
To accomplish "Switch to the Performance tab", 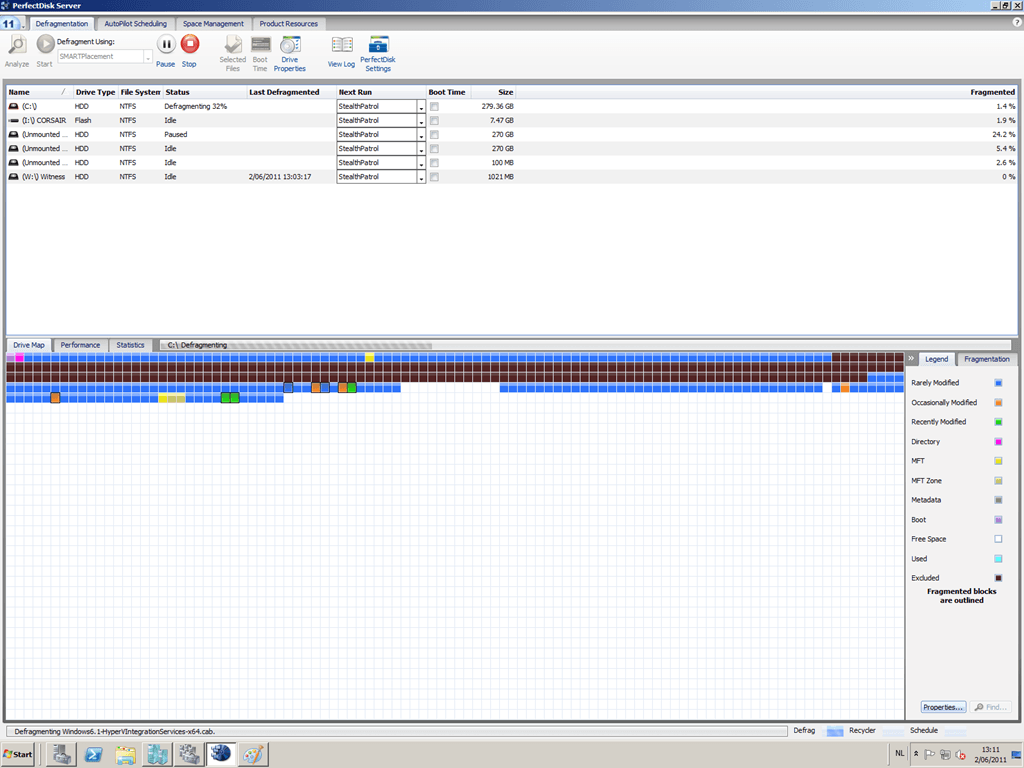I will (80, 345).
